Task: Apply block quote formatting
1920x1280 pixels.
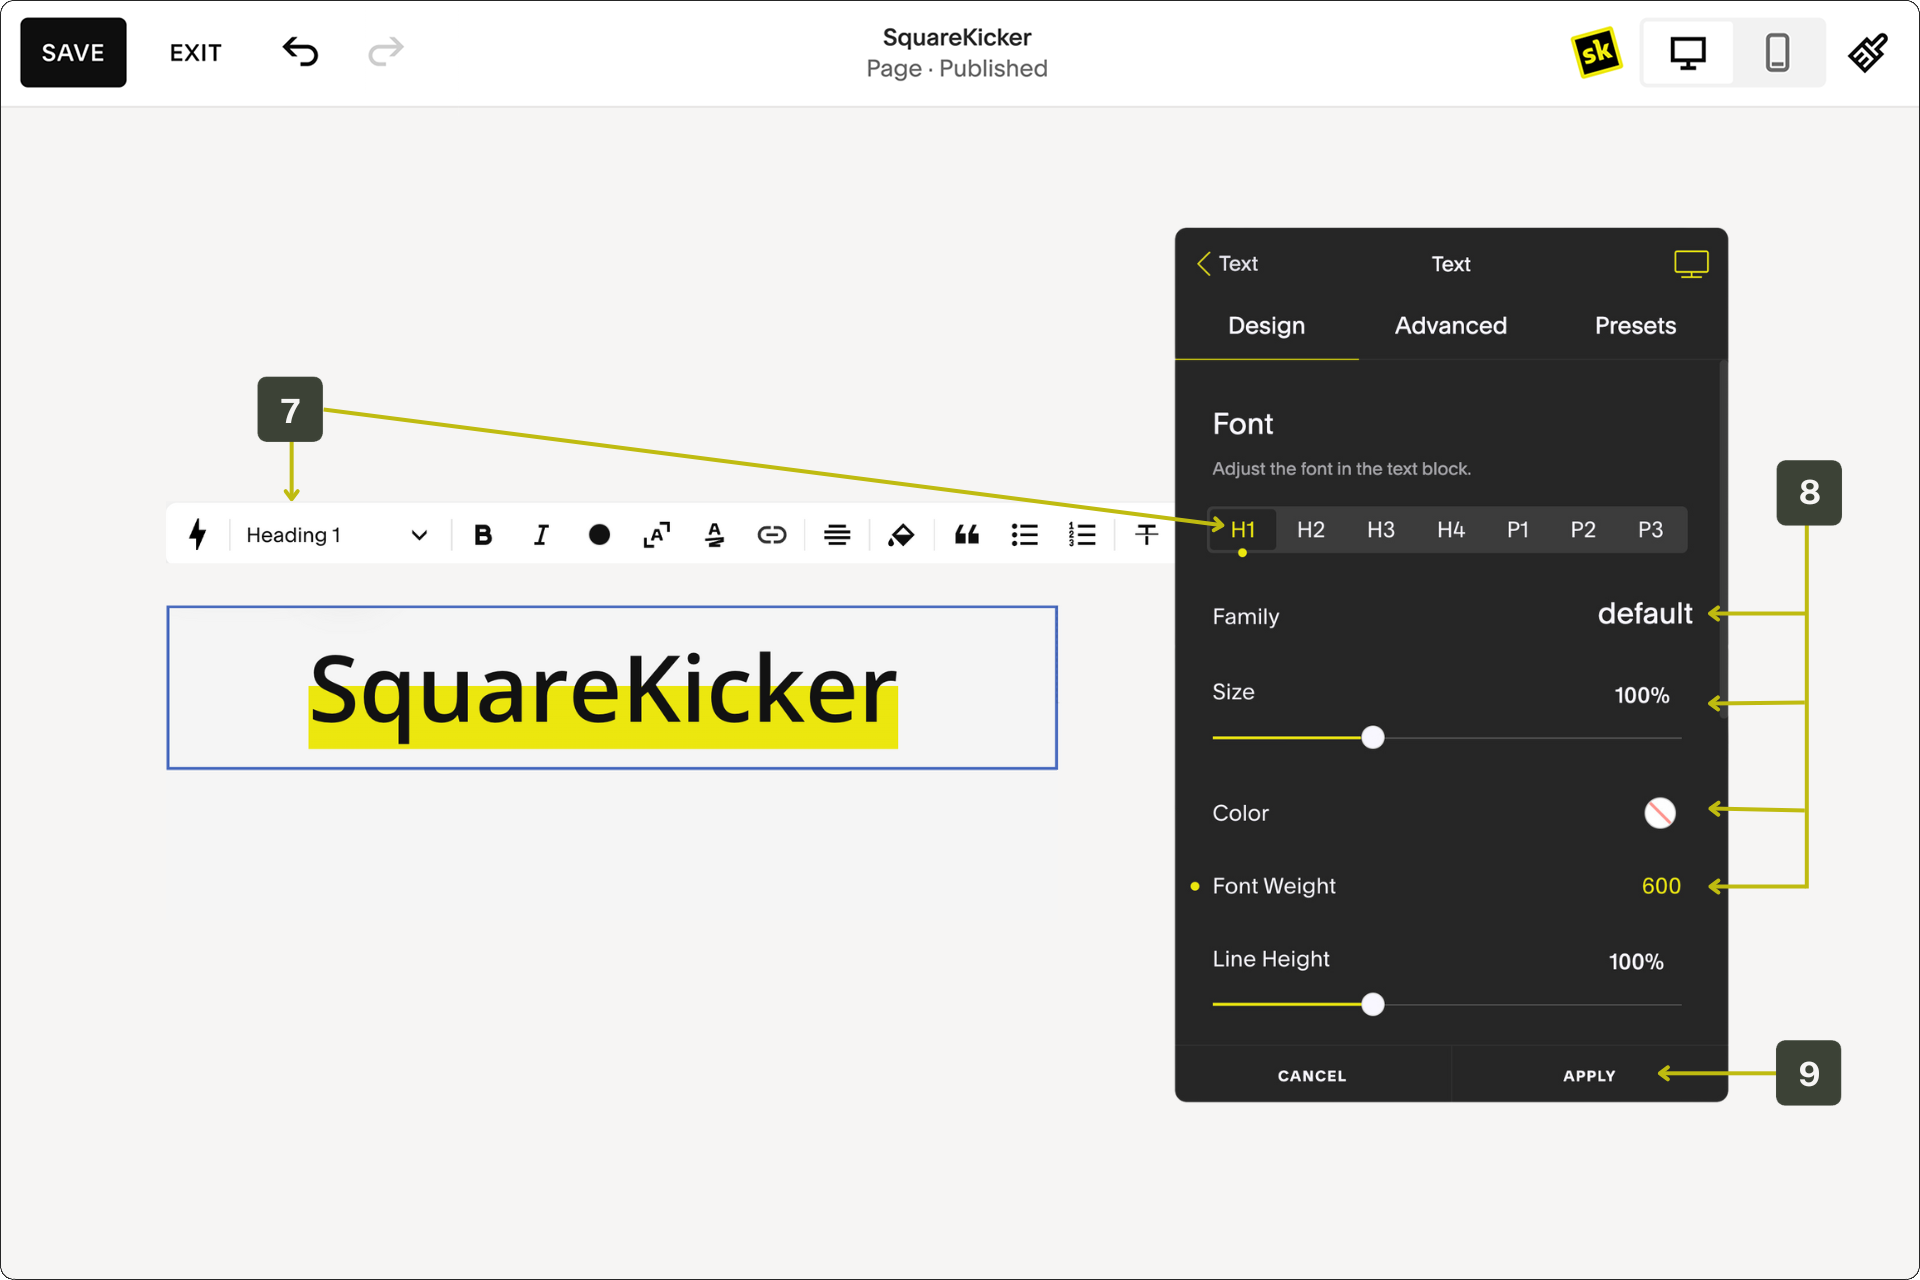Action: 967,535
